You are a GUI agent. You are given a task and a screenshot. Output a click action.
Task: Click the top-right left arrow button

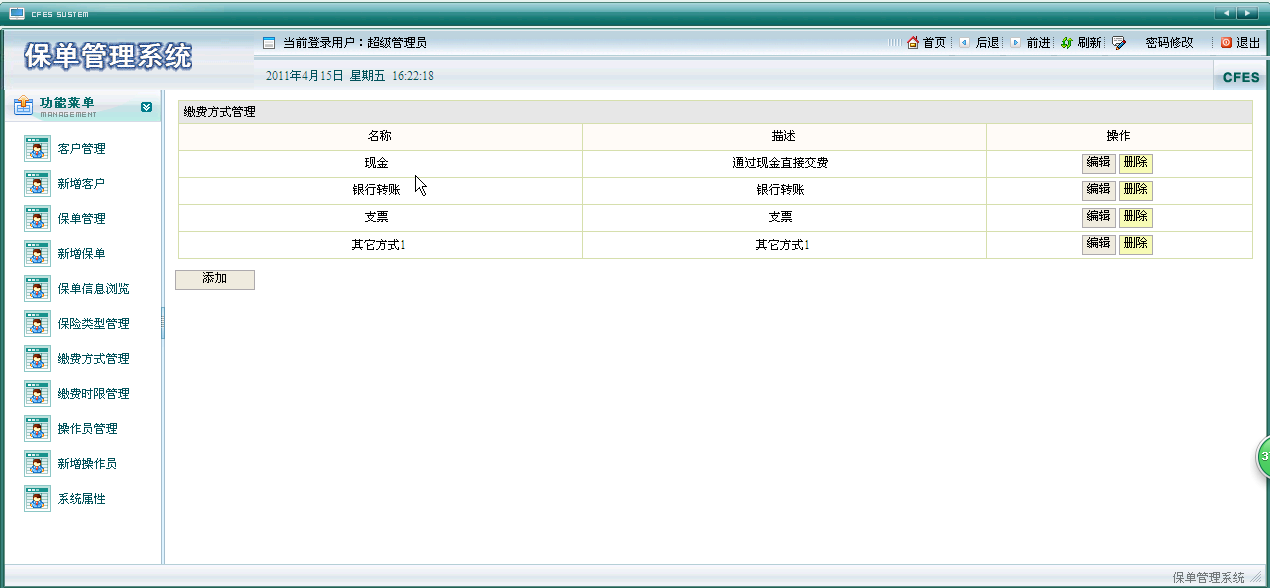pos(1226,13)
